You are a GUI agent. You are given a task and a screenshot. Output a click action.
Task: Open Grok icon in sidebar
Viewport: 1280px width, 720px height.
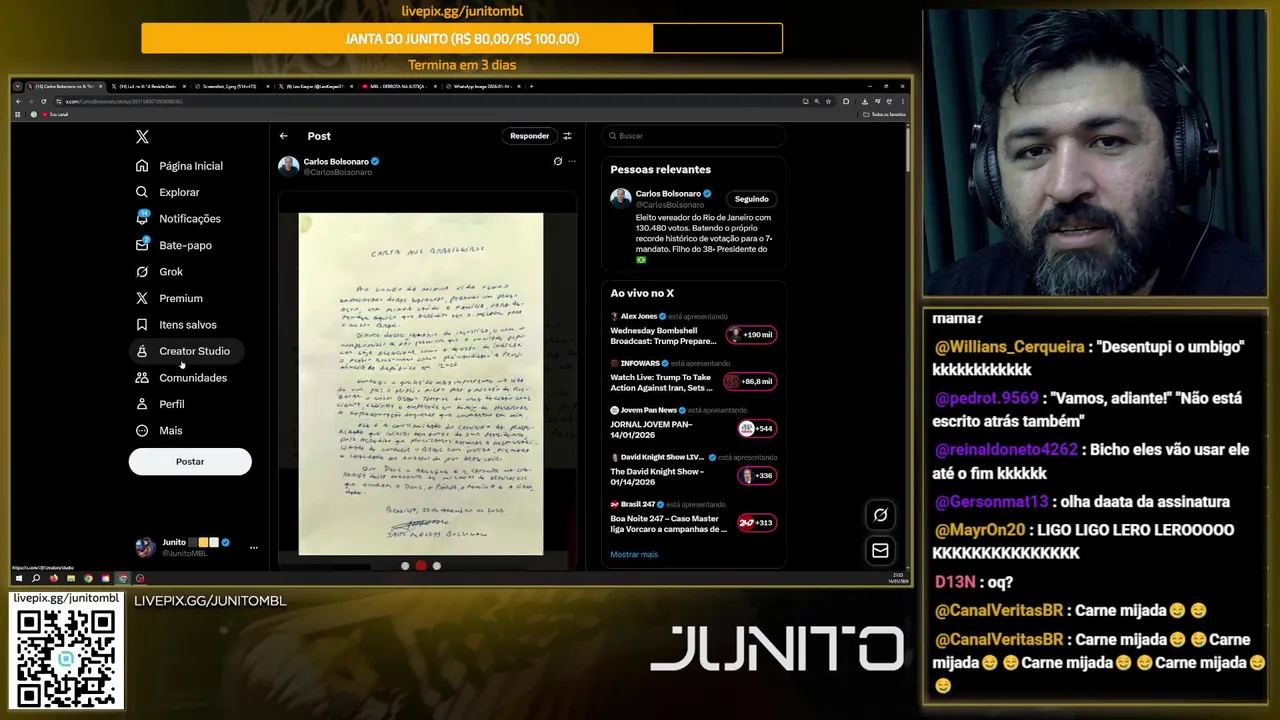[142, 271]
